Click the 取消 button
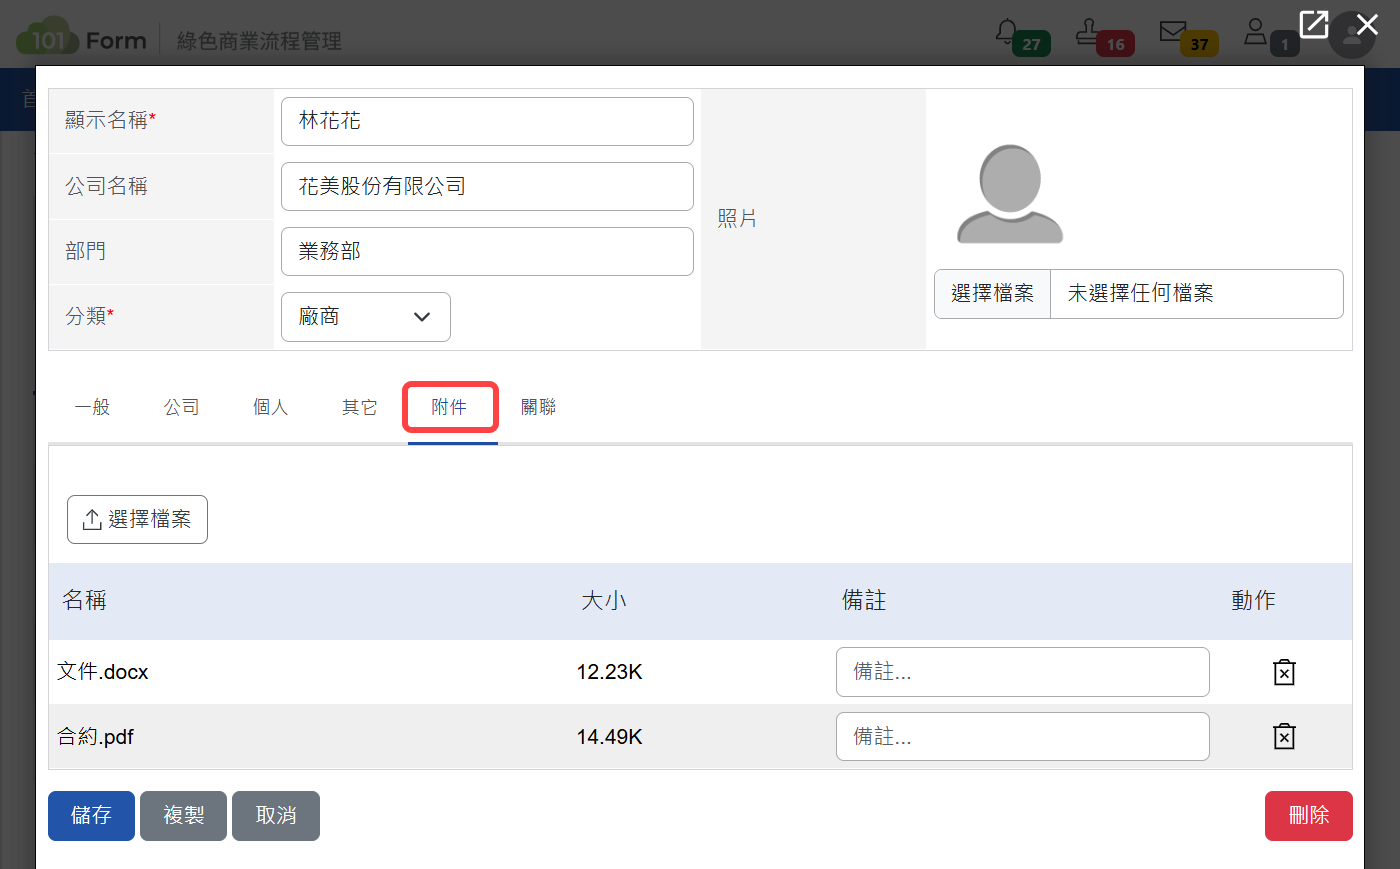The image size is (1400, 869). [276, 816]
